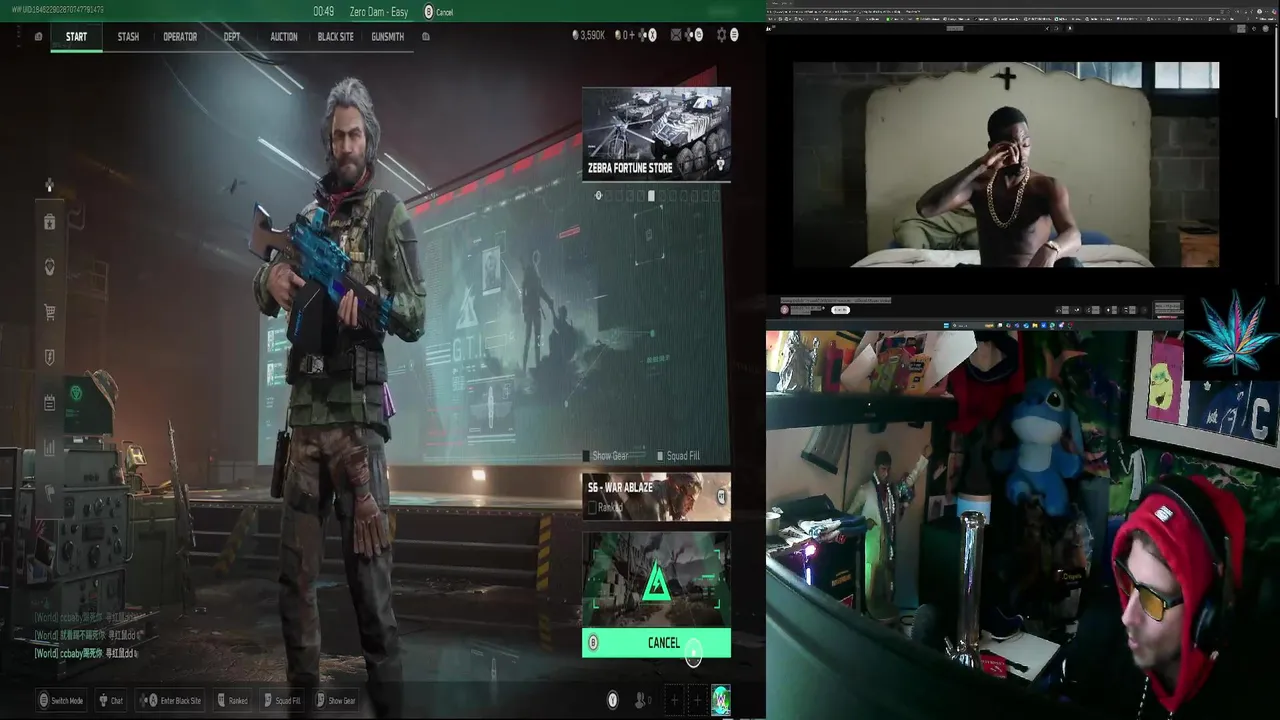
Task: Click the Switch Mode button
Action: pos(61,701)
